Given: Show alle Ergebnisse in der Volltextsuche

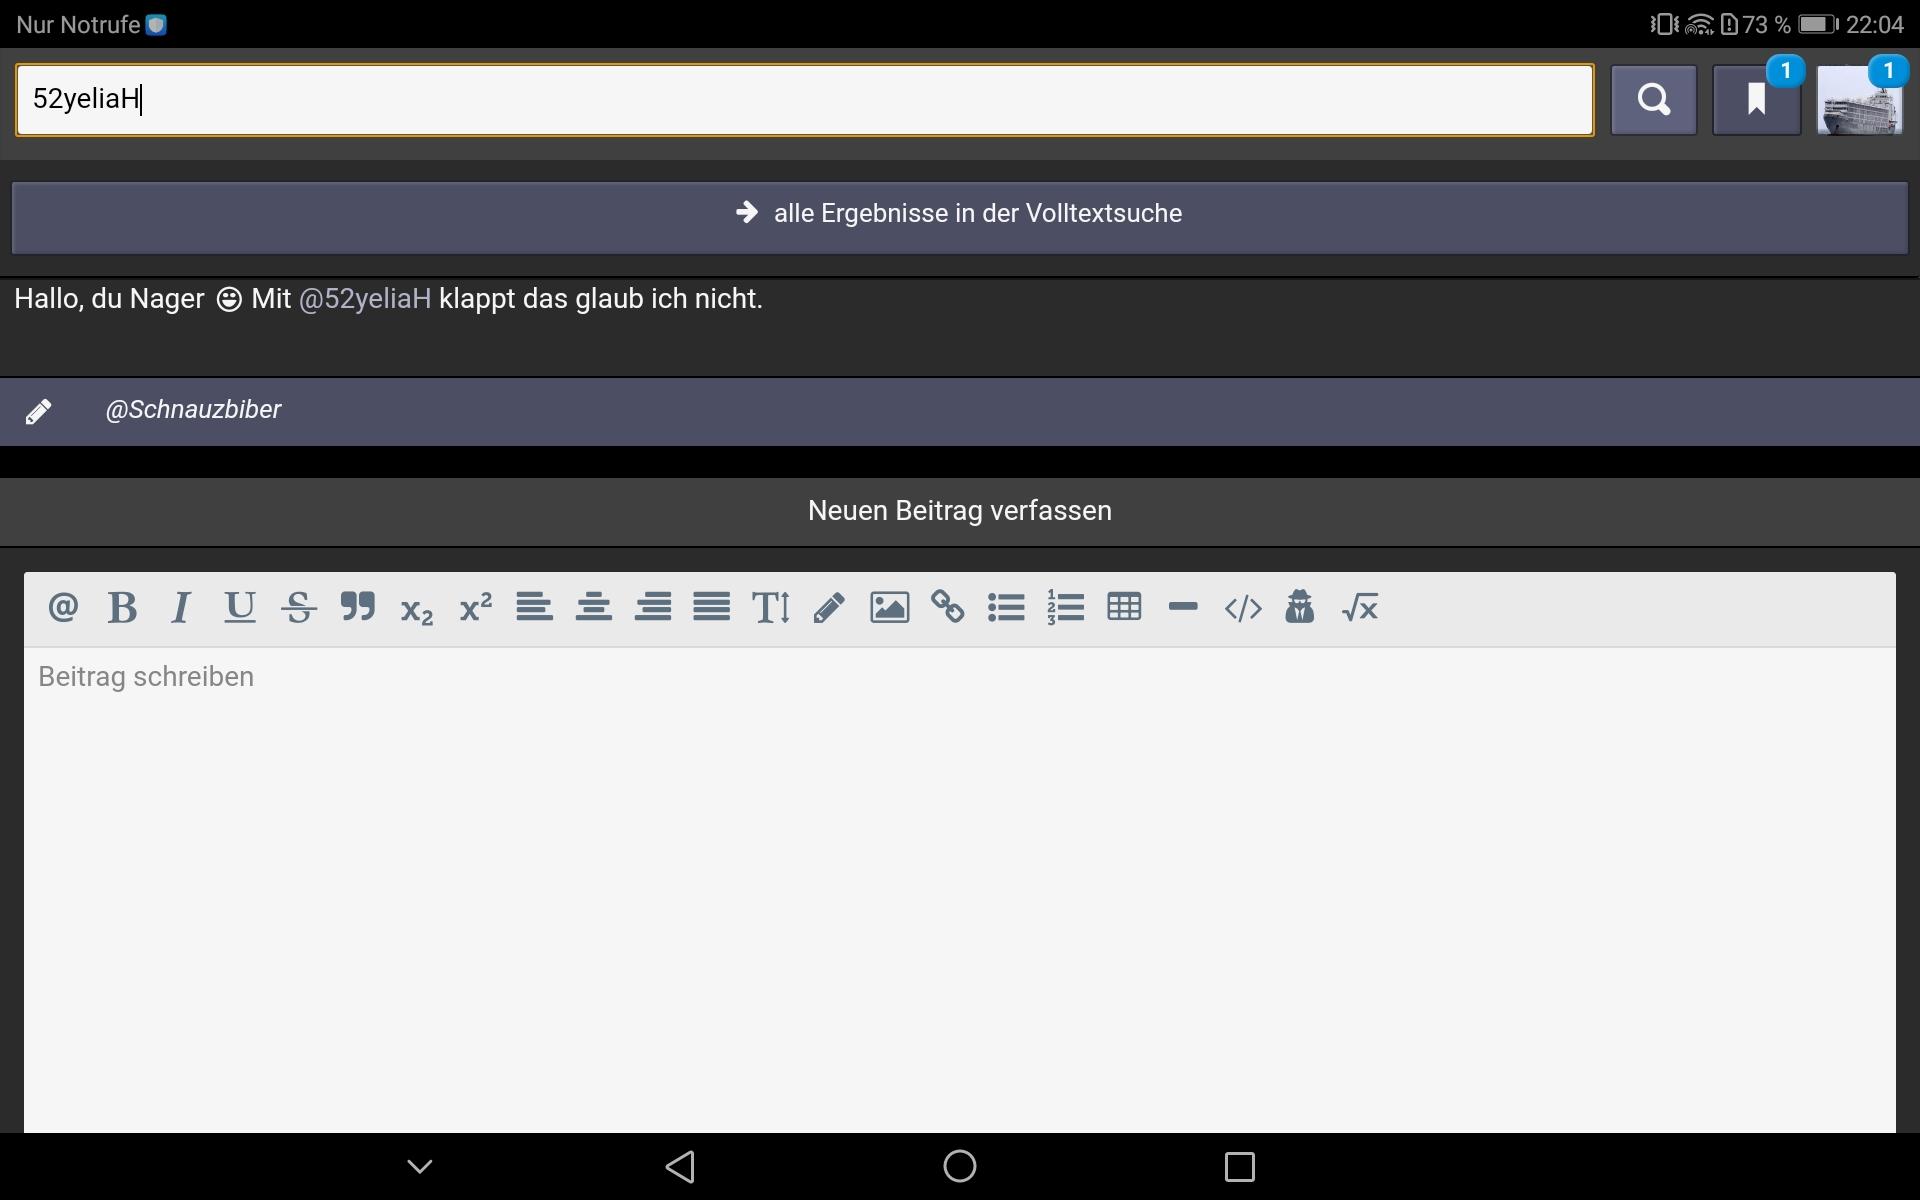Looking at the screenshot, I should [959, 214].
